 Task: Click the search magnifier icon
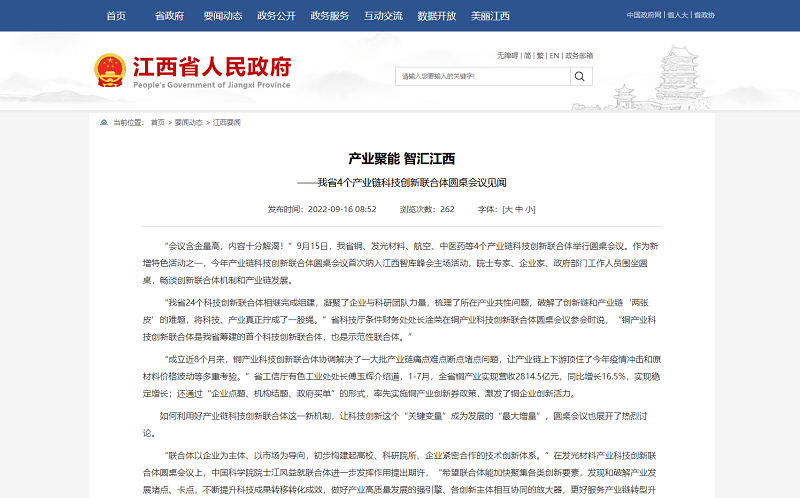pyautogui.click(x=581, y=76)
